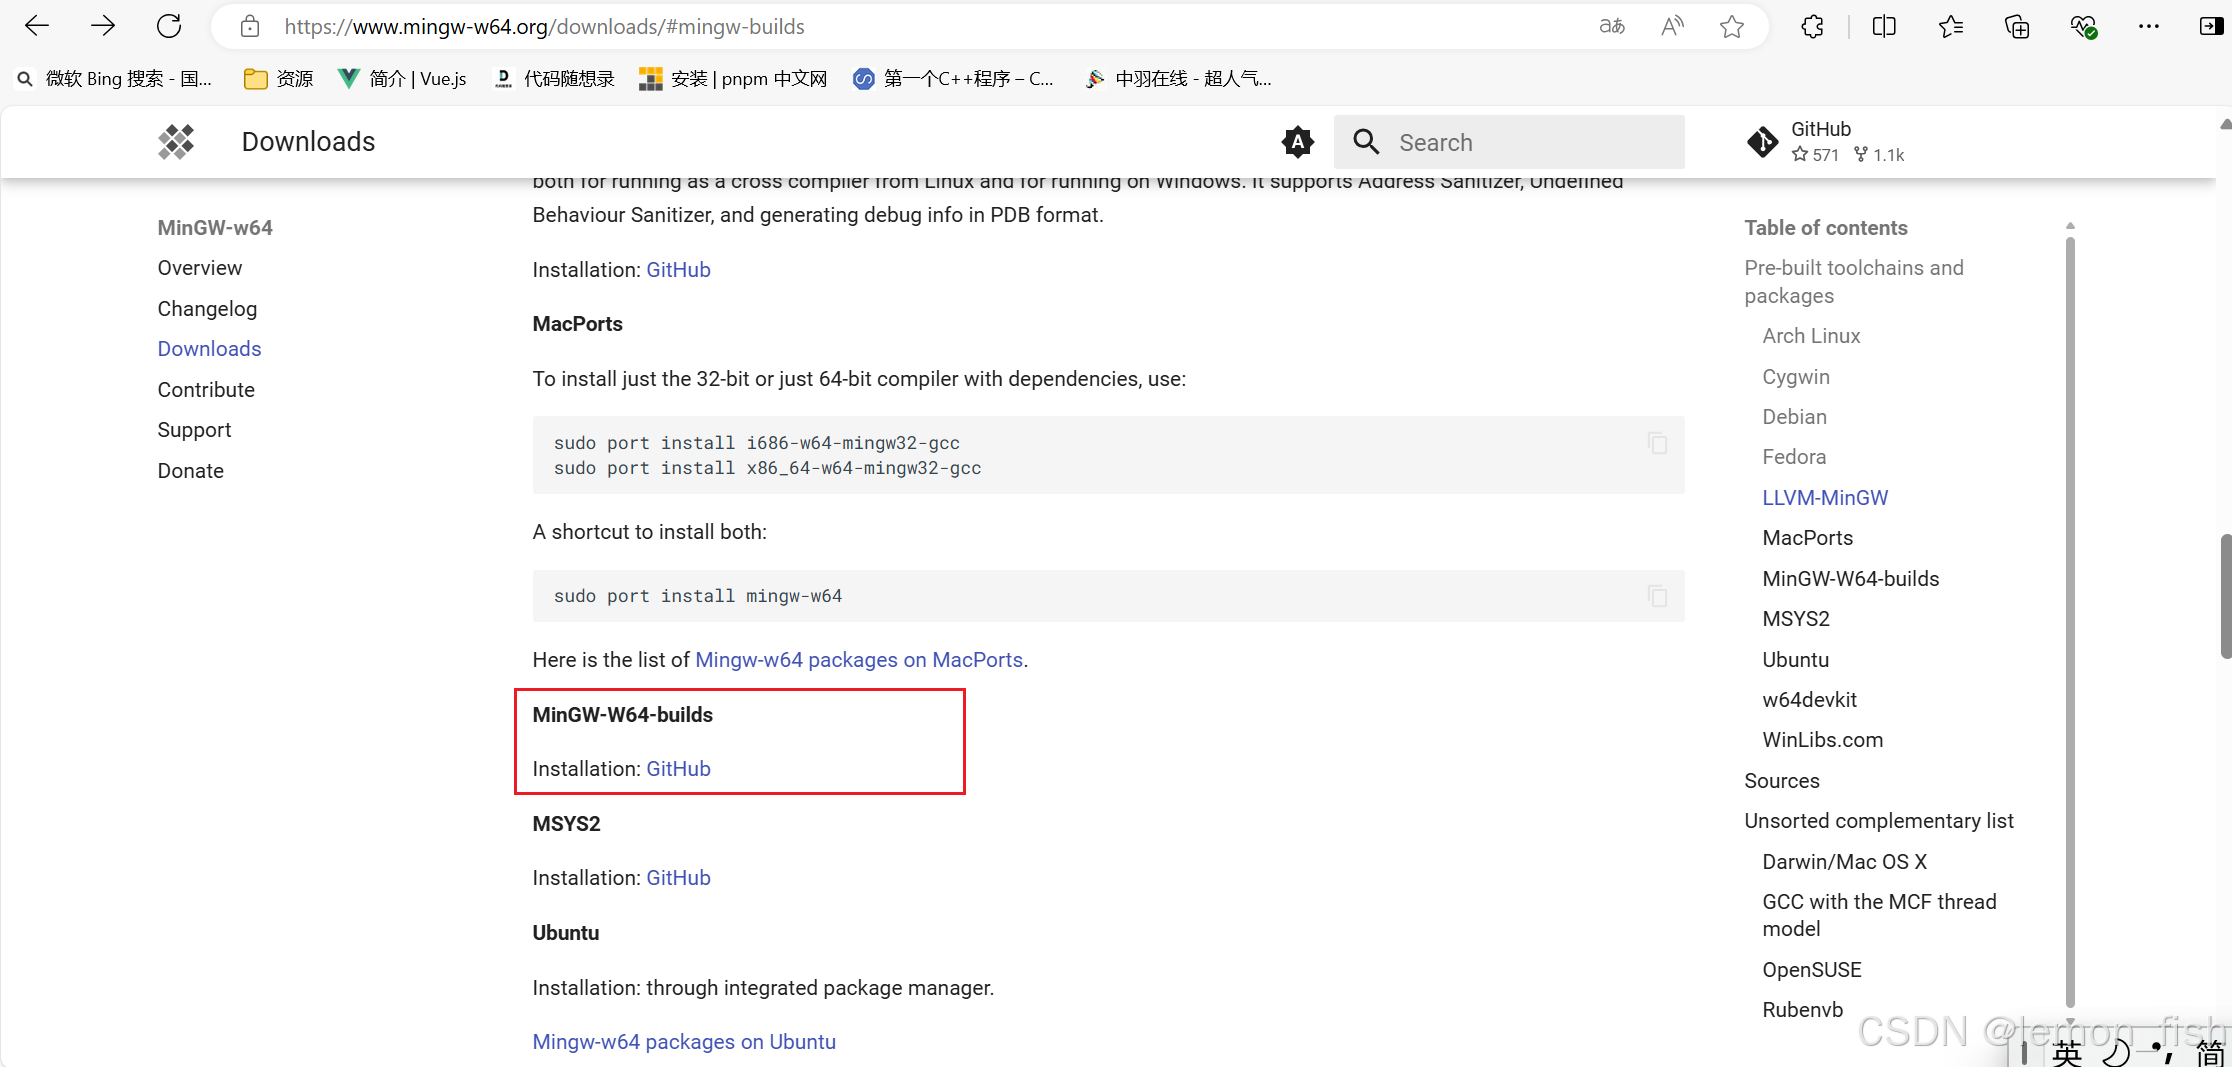Open the translate page icon in address bar
The image size is (2232, 1067).
[x=1611, y=27]
